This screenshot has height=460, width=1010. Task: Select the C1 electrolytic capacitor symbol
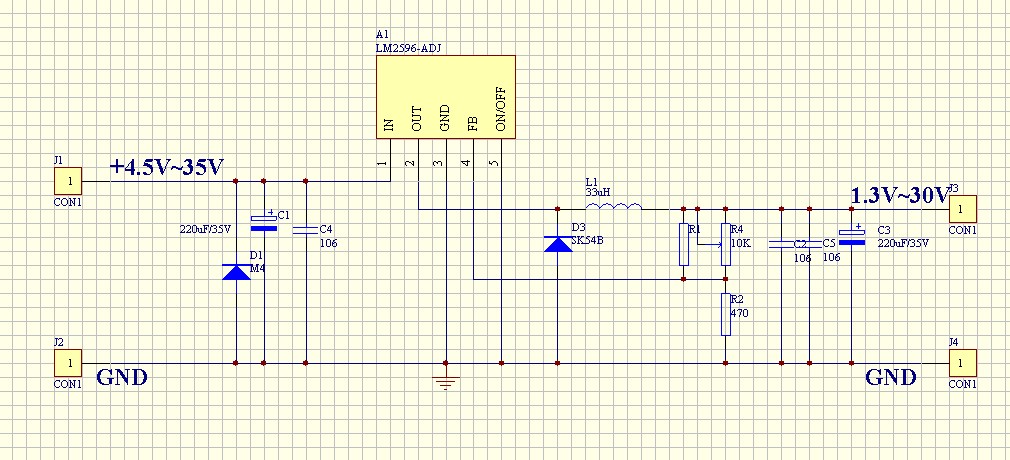pyautogui.click(x=263, y=221)
